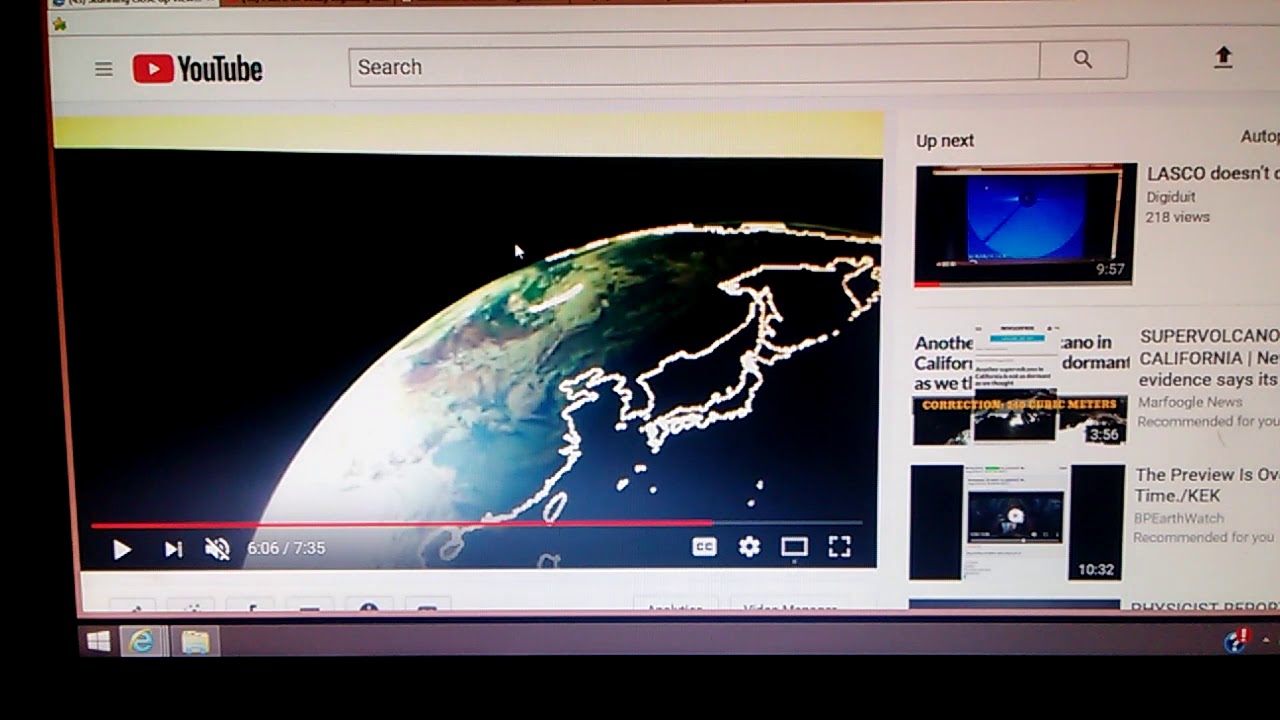Click the browser favorites star icon
The image size is (1280, 720).
tap(60, 24)
